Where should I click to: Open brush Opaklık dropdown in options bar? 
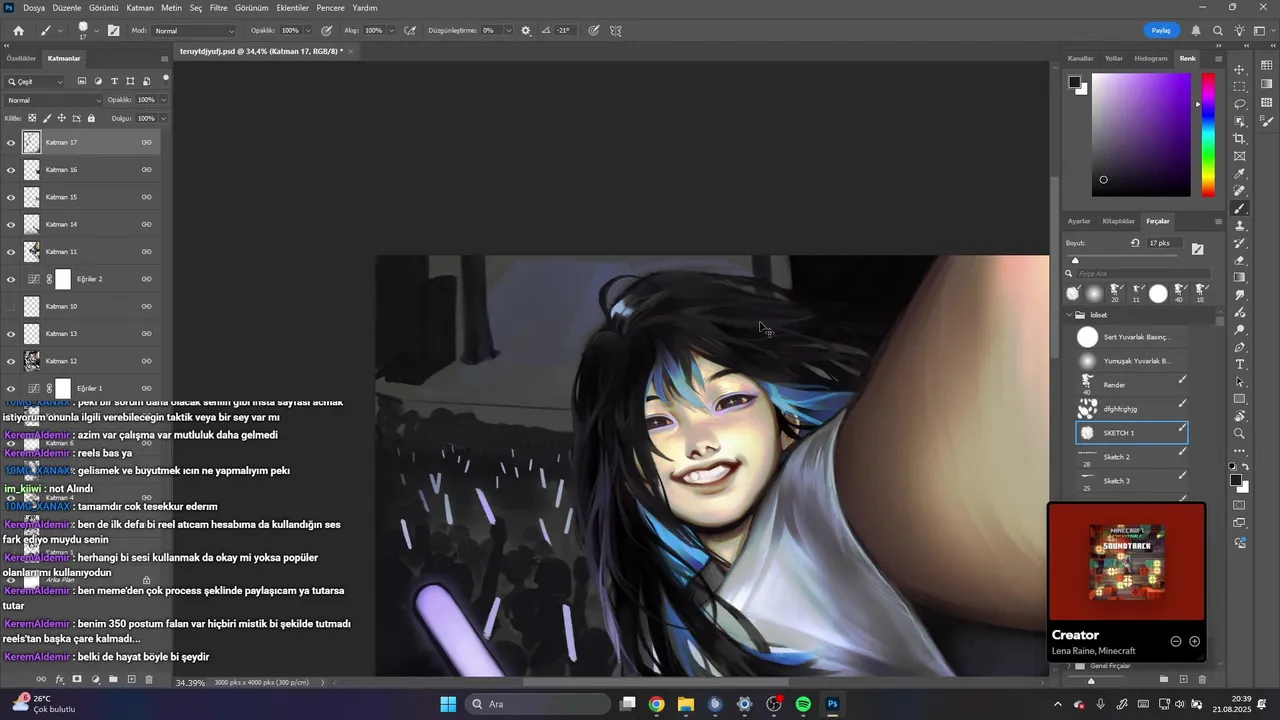click(x=309, y=31)
